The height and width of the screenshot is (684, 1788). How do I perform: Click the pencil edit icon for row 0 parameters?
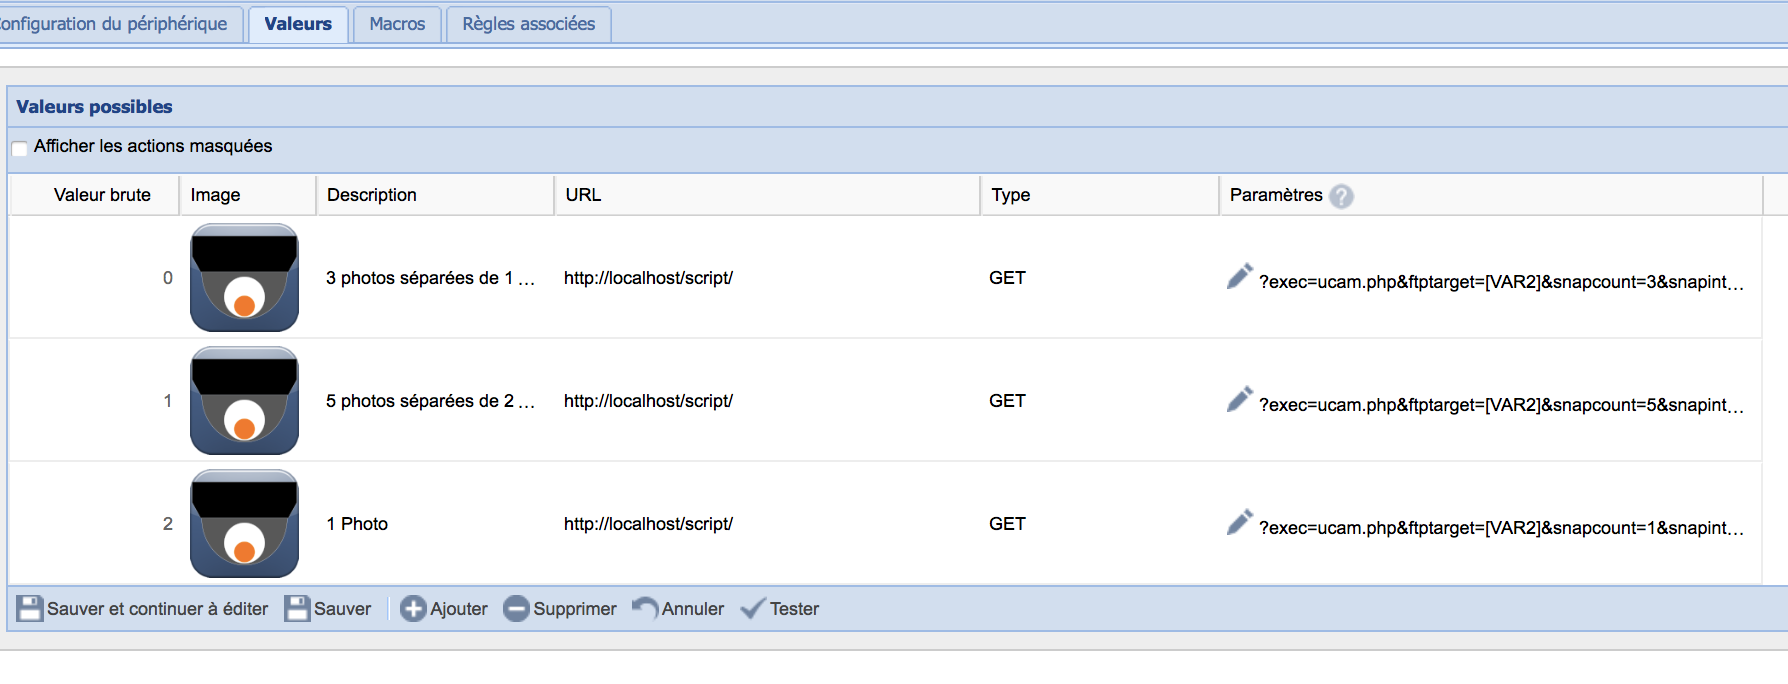coord(1239,277)
